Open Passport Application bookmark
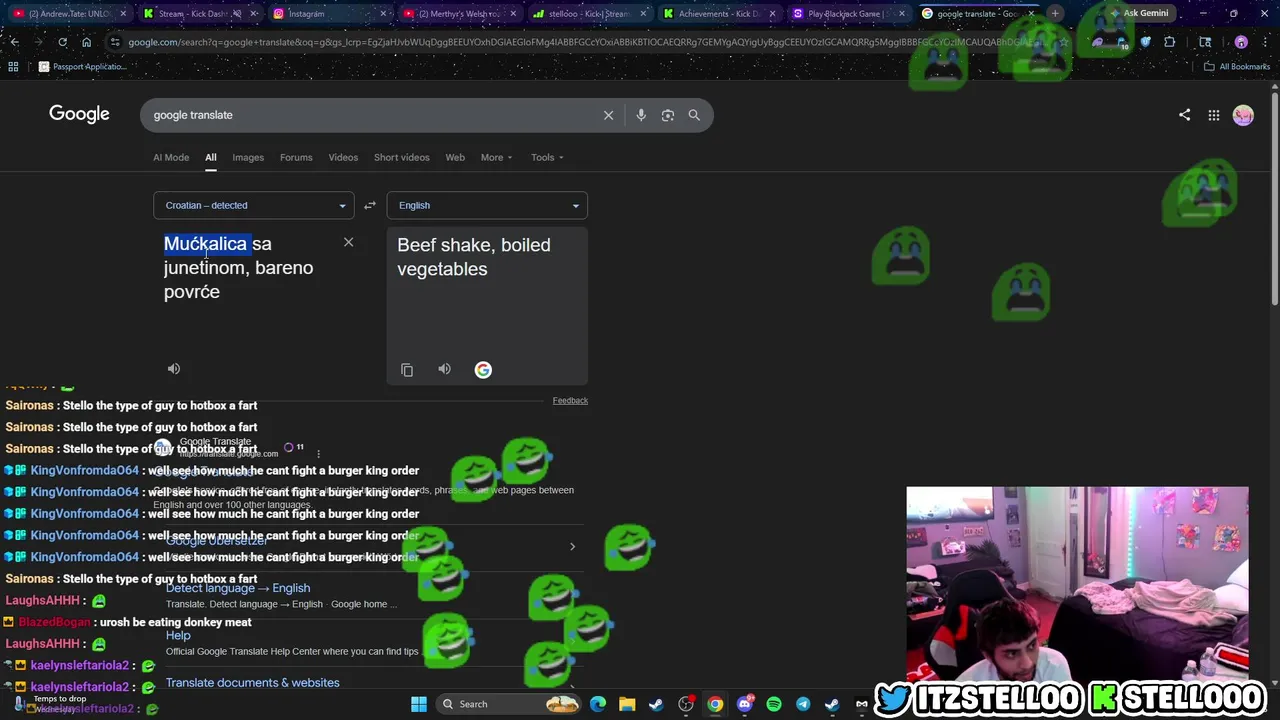 [82, 66]
